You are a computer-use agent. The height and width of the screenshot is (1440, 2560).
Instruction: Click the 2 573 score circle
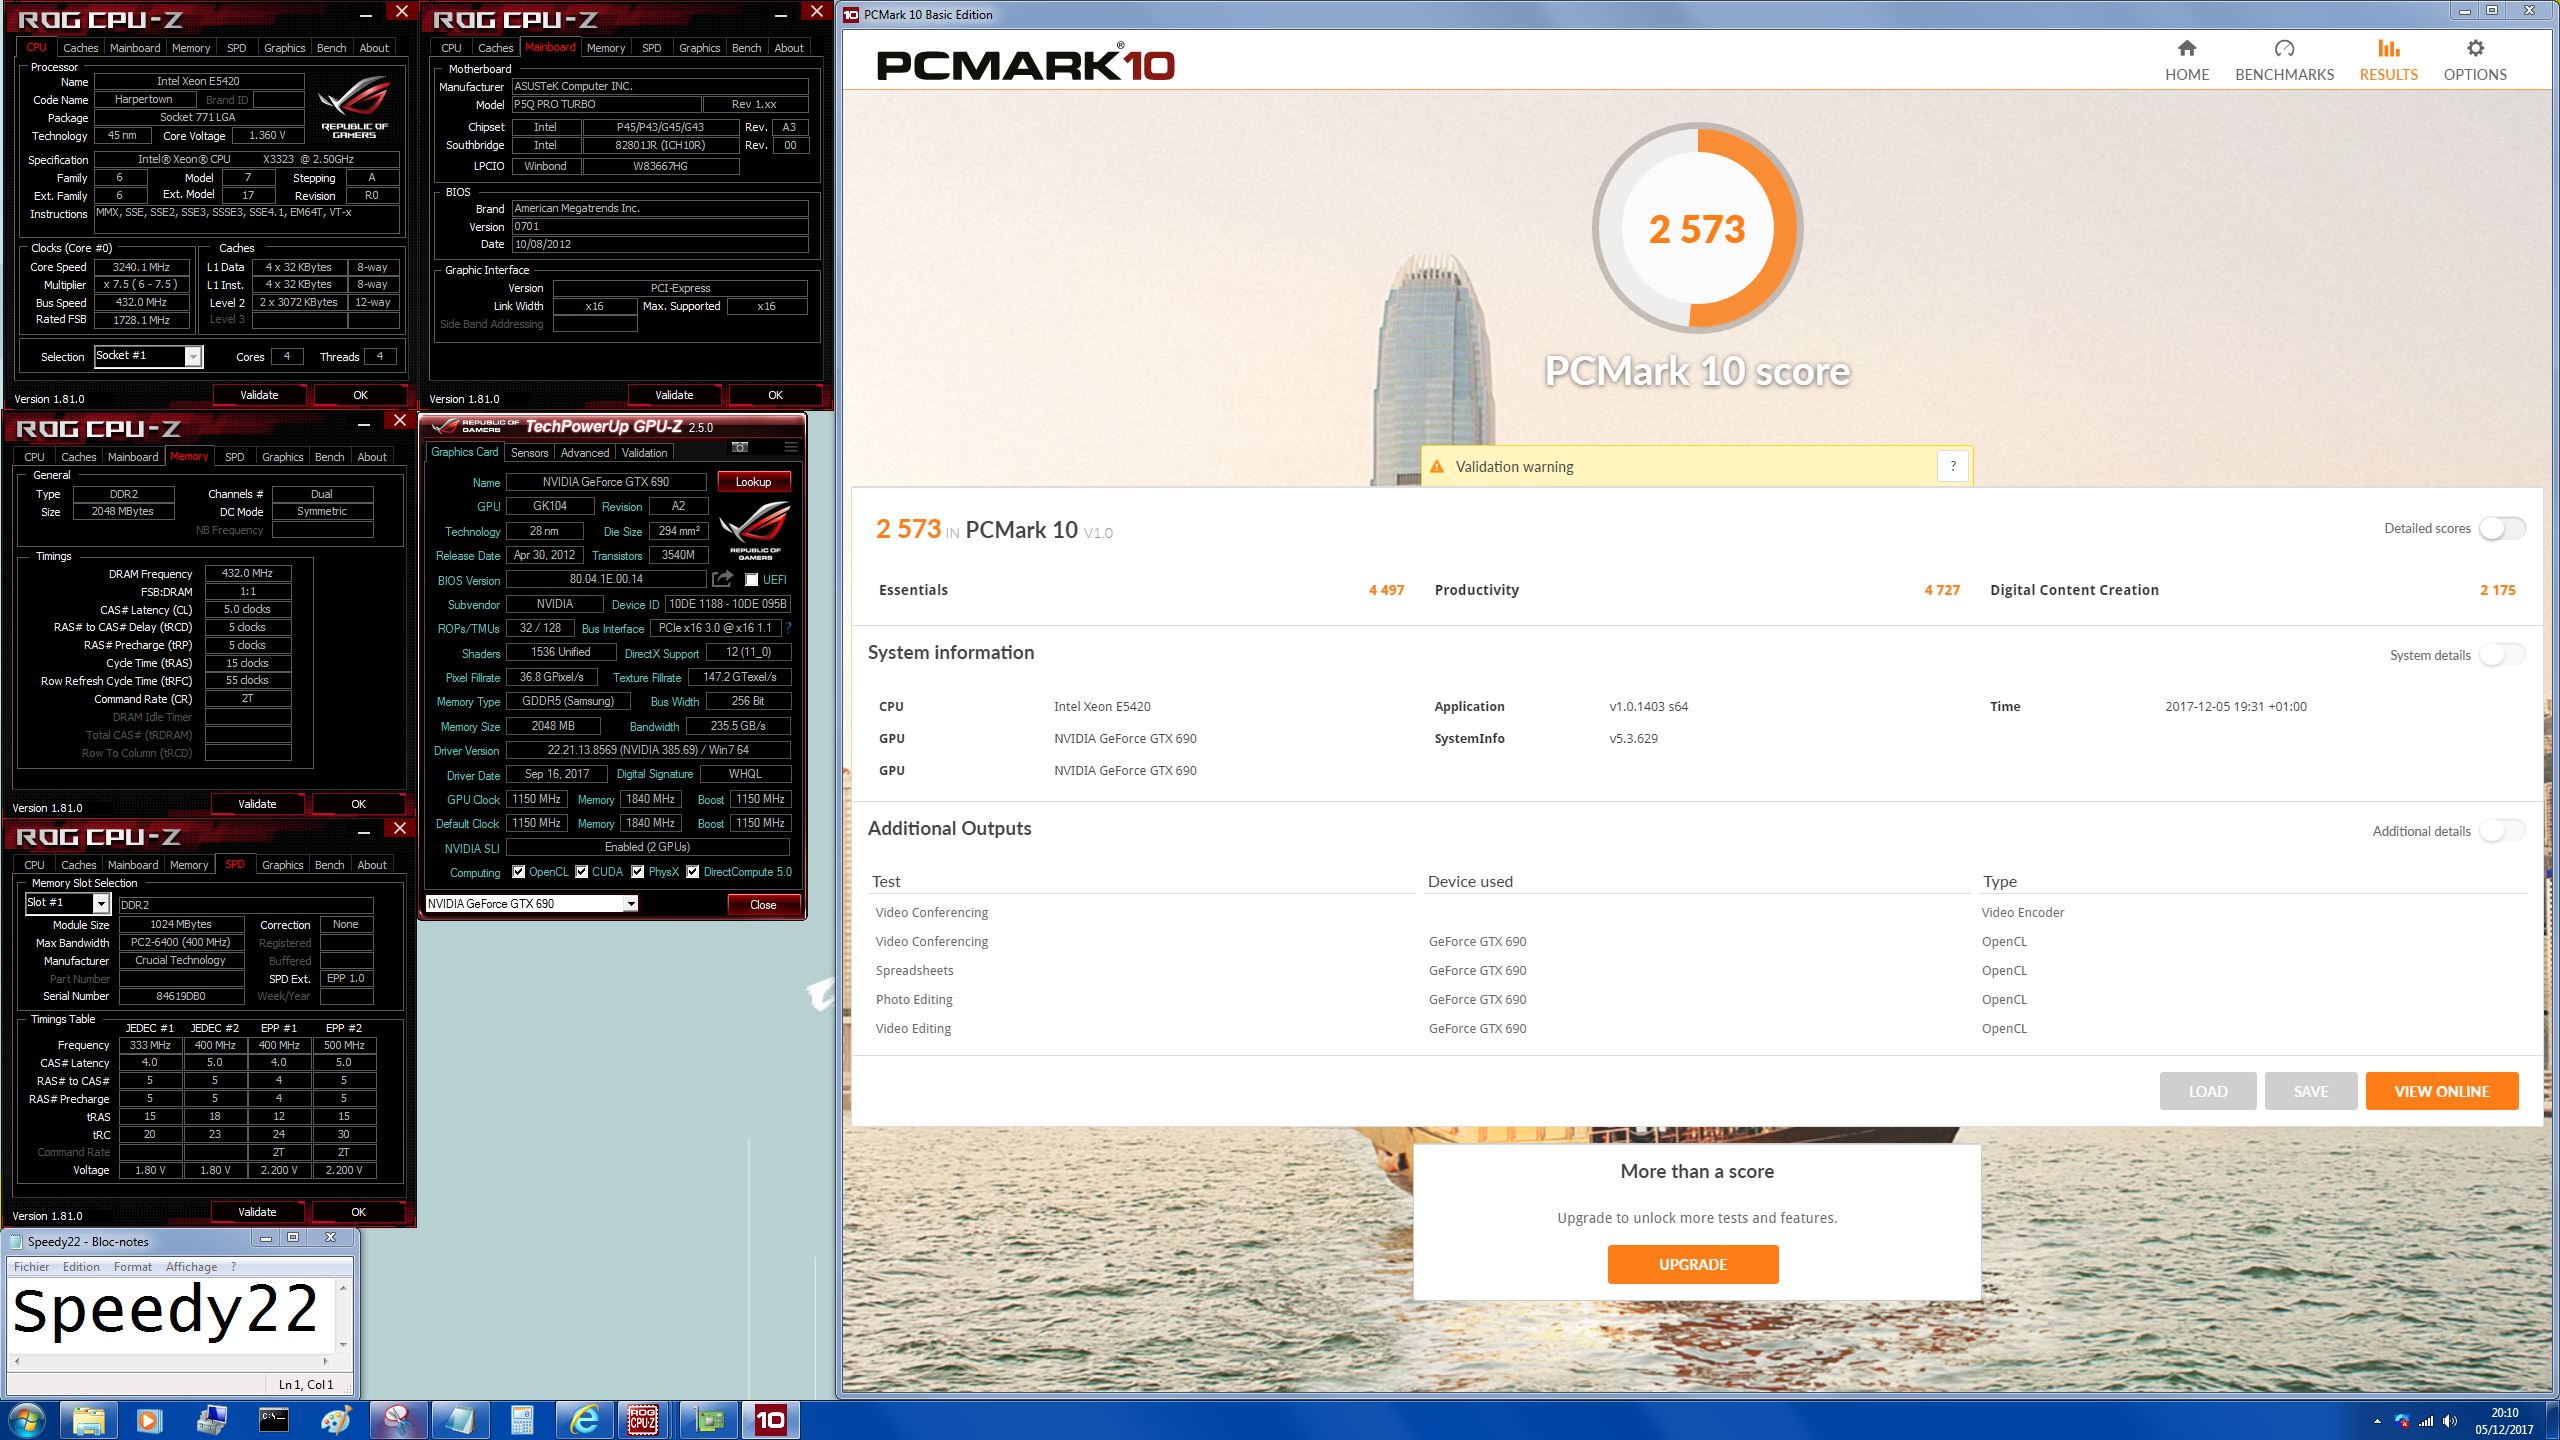pyautogui.click(x=1697, y=228)
